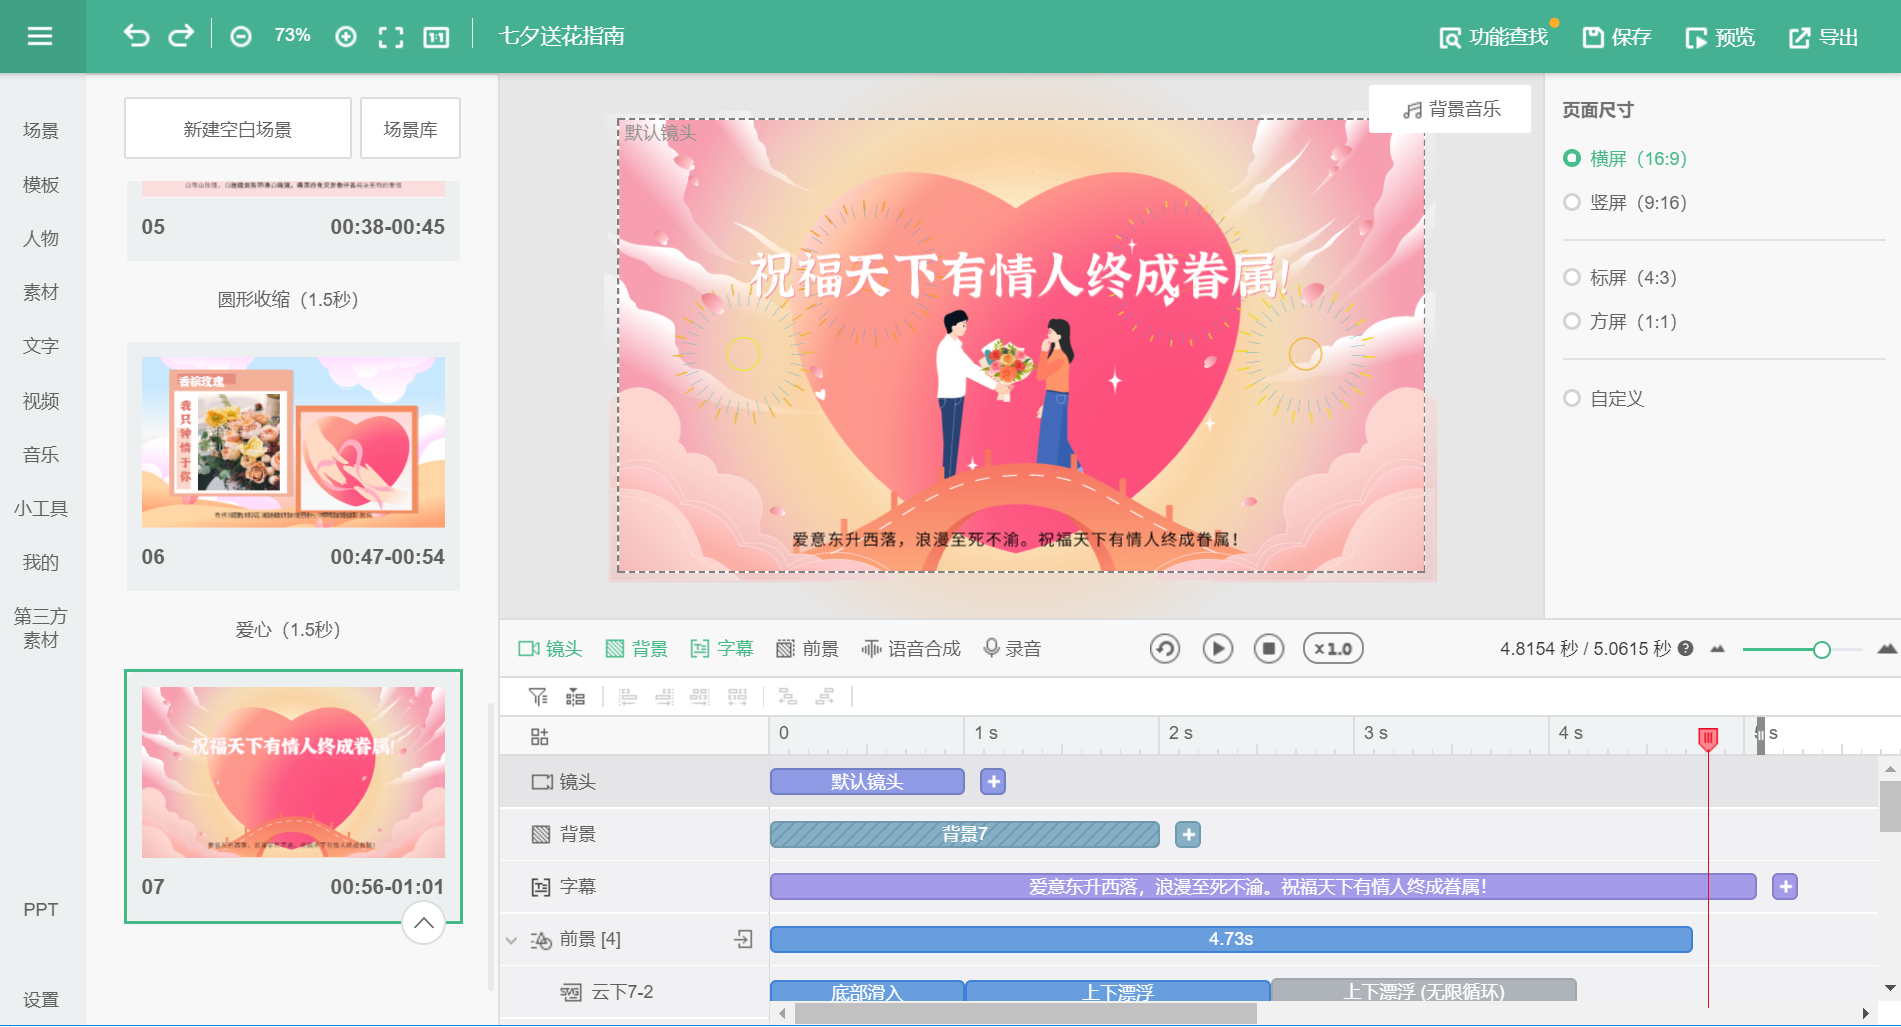
Task: Undo the last action
Action: 136,36
